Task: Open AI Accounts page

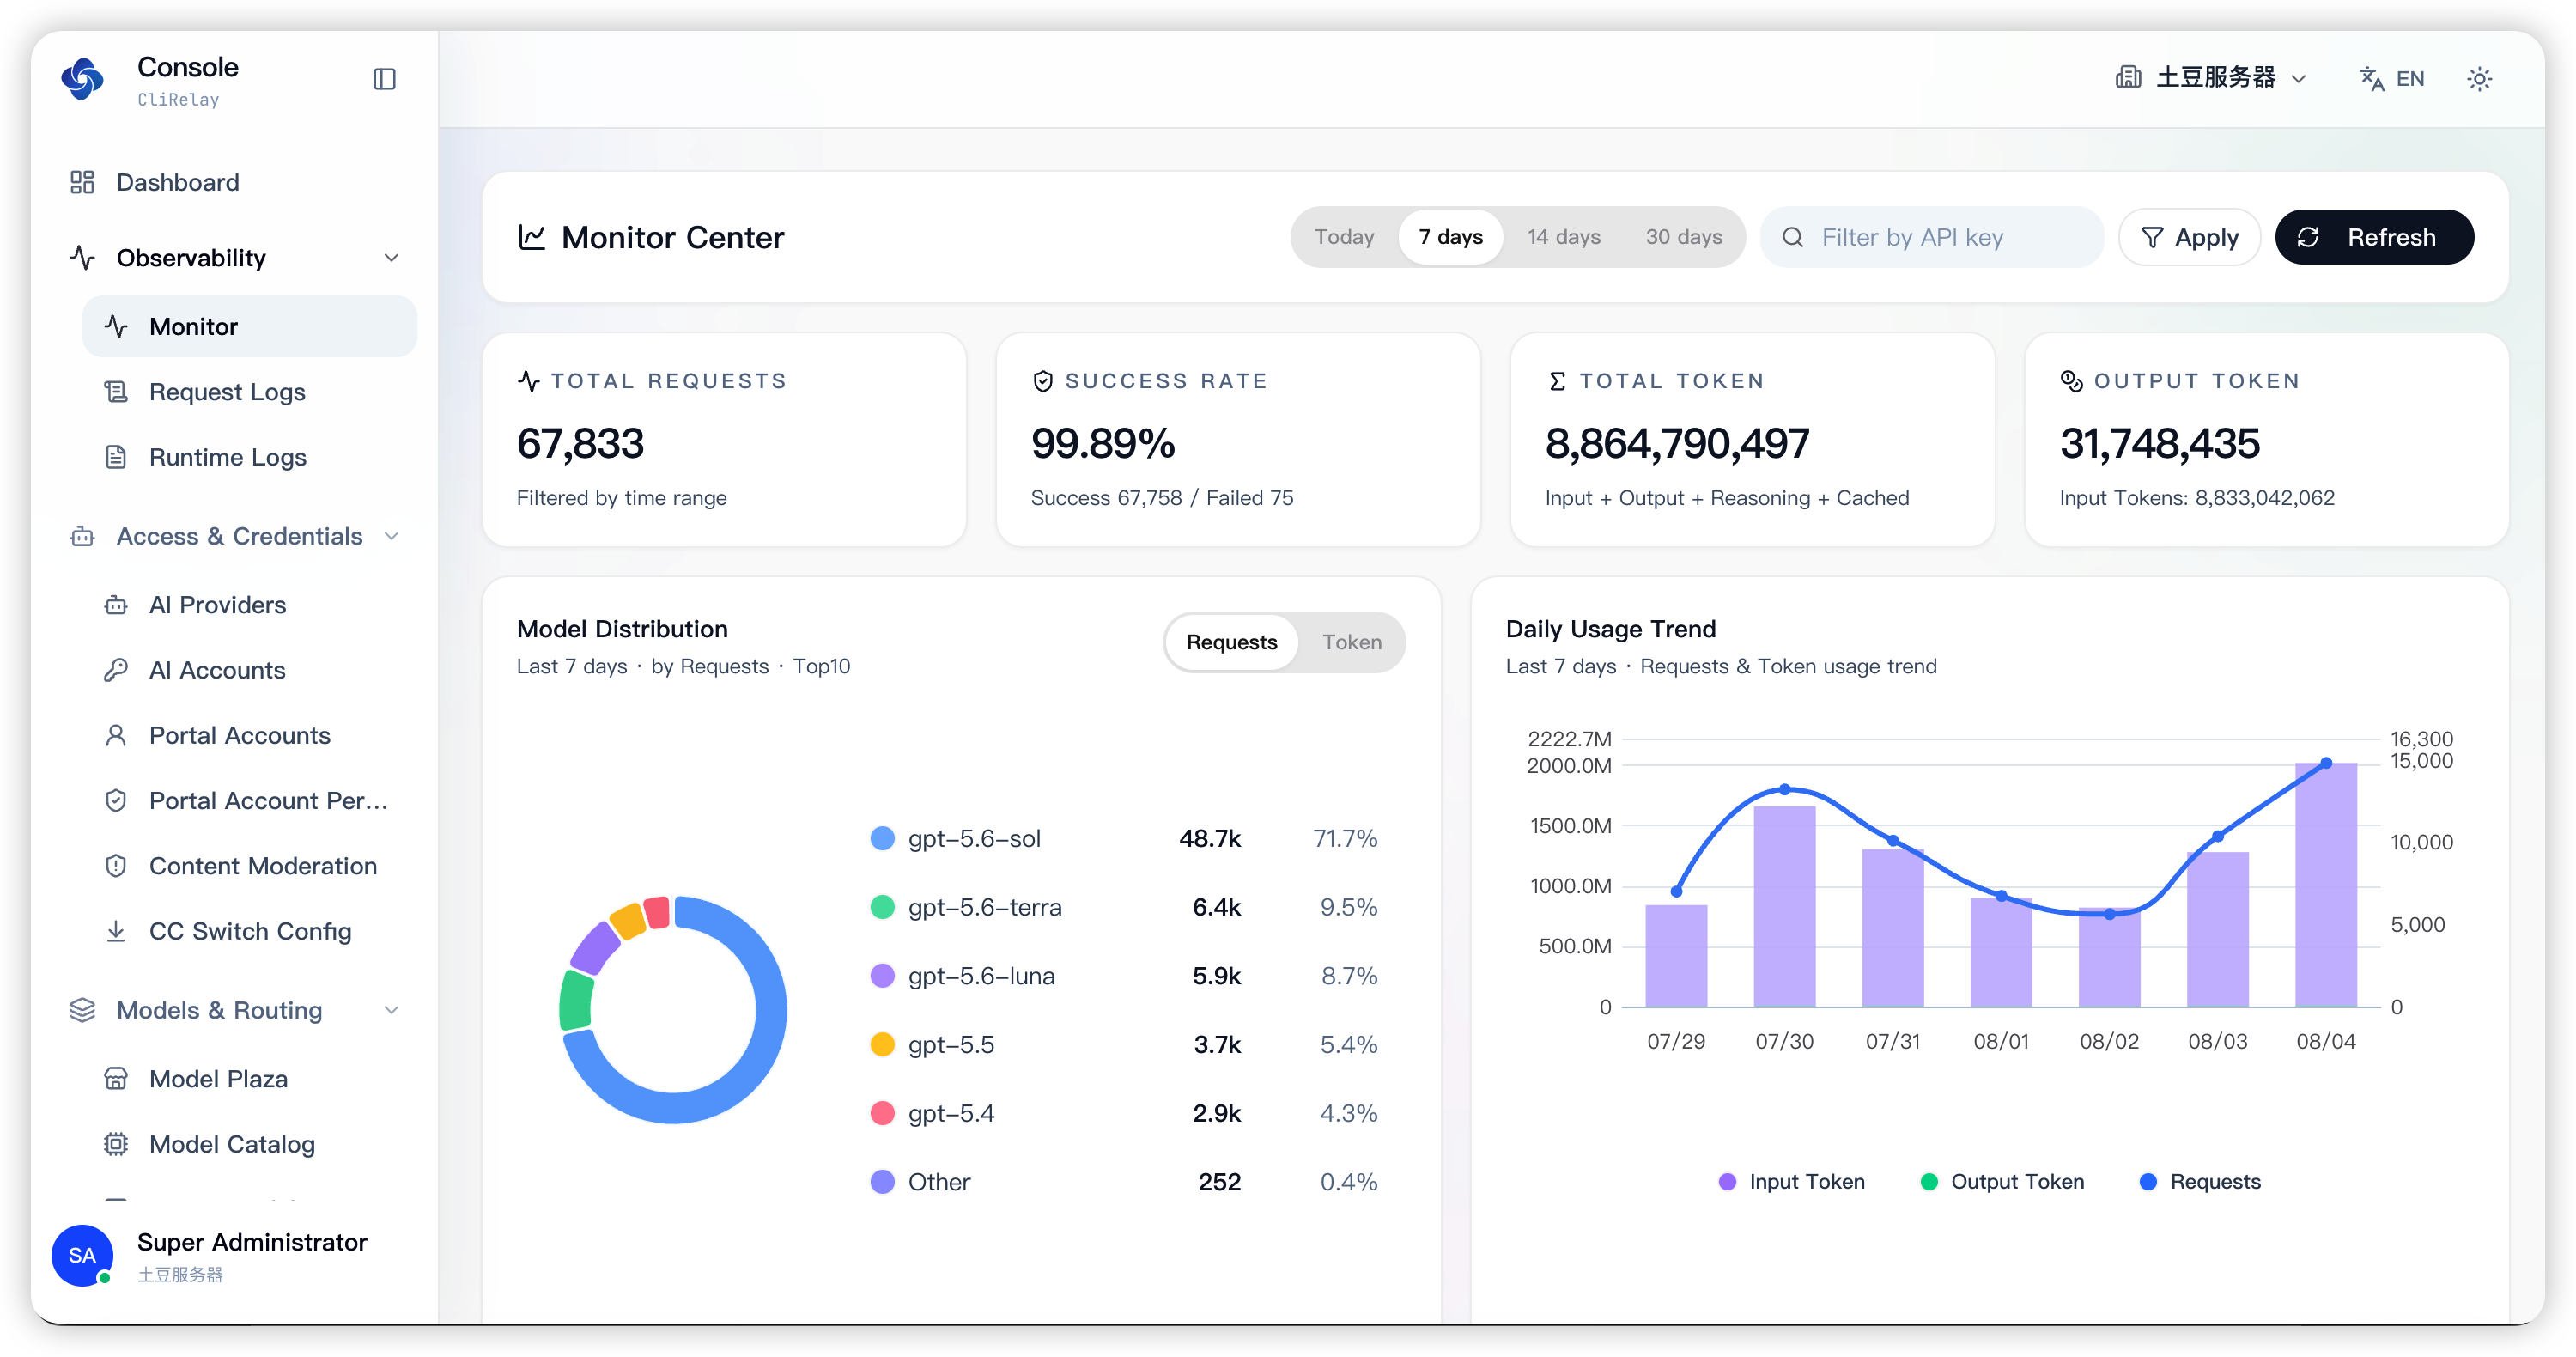Action: [x=249, y=670]
